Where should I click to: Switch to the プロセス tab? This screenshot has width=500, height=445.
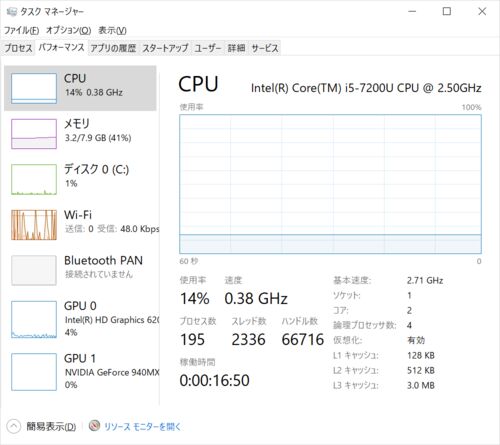[18, 48]
